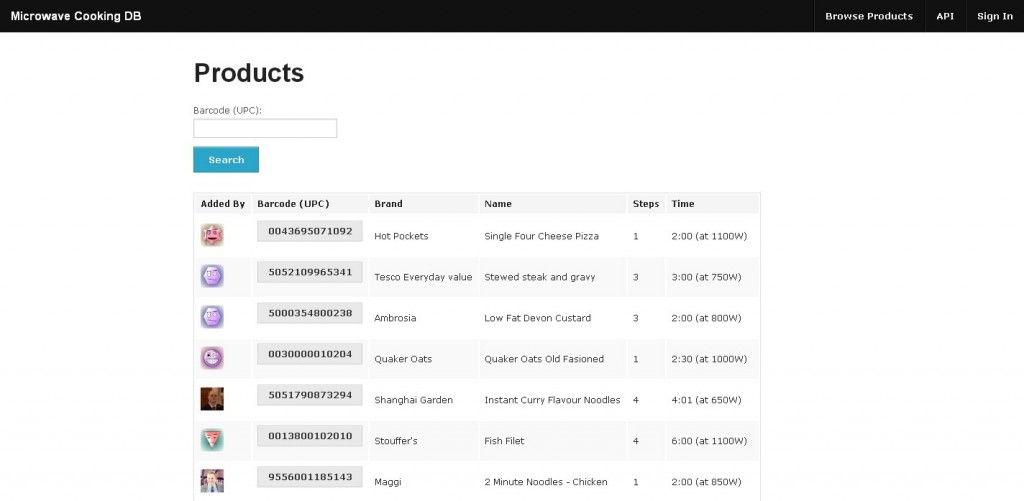Image resolution: width=1024 pixels, height=501 pixels.
Task: Click the avatar in Tesco Everyday value row
Action: [212, 276]
